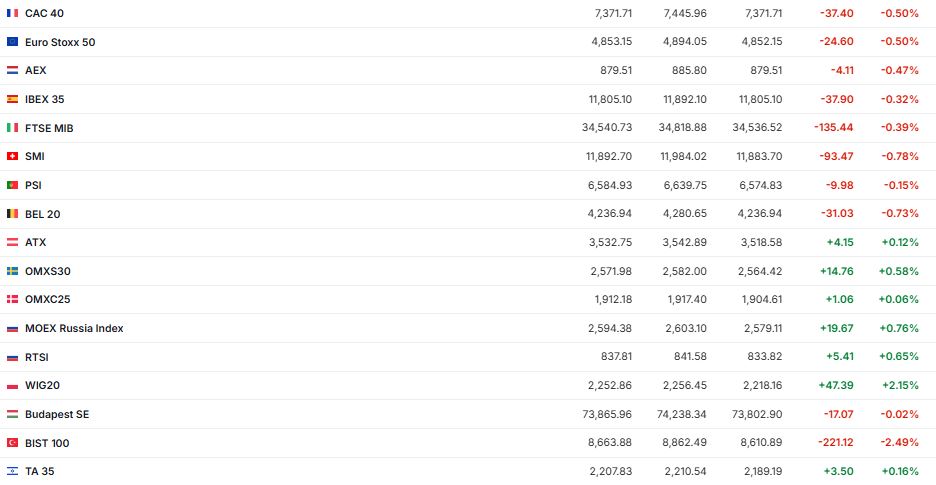The width and height of the screenshot is (936, 485).
Task: Click the France flag icon beside CAC 40
Action: [12, 13]
